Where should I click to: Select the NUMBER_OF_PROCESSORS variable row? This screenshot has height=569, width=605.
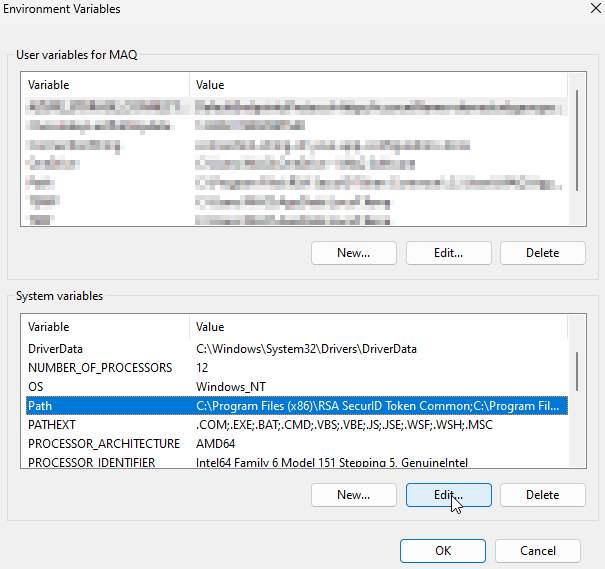click(100, 368)
